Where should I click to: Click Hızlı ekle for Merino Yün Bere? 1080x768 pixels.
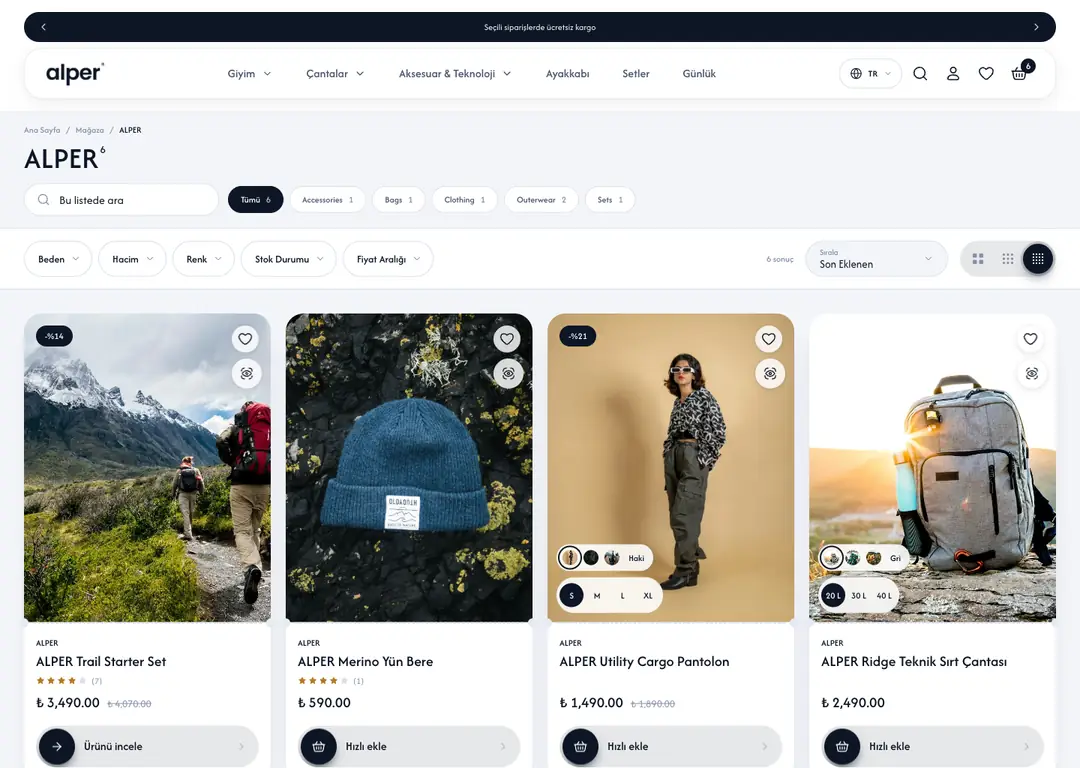click(409, 746)
